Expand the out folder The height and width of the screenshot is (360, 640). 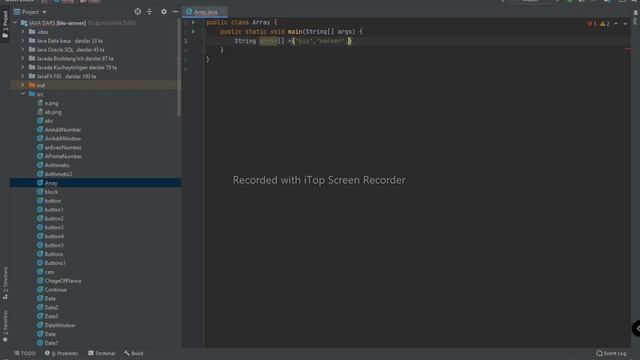(23, 85)
